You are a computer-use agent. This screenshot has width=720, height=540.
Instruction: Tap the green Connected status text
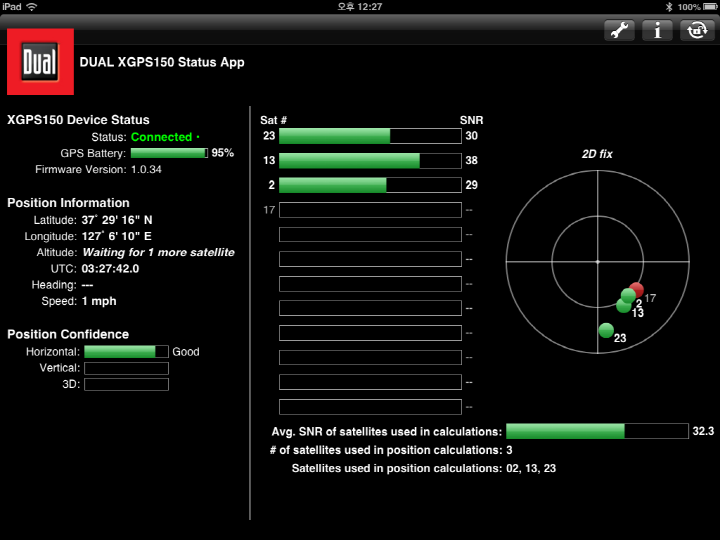[161, 137]
